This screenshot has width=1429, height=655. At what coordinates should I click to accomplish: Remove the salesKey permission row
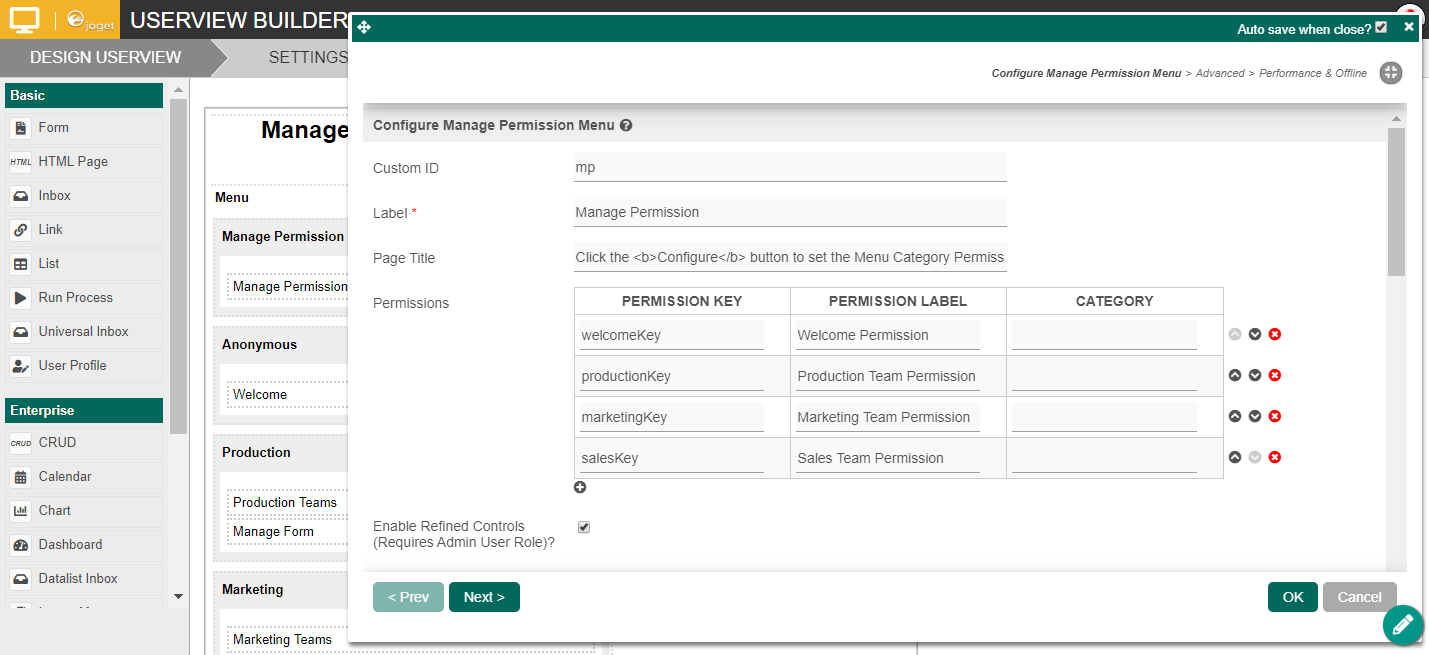tap(1275, 457)
